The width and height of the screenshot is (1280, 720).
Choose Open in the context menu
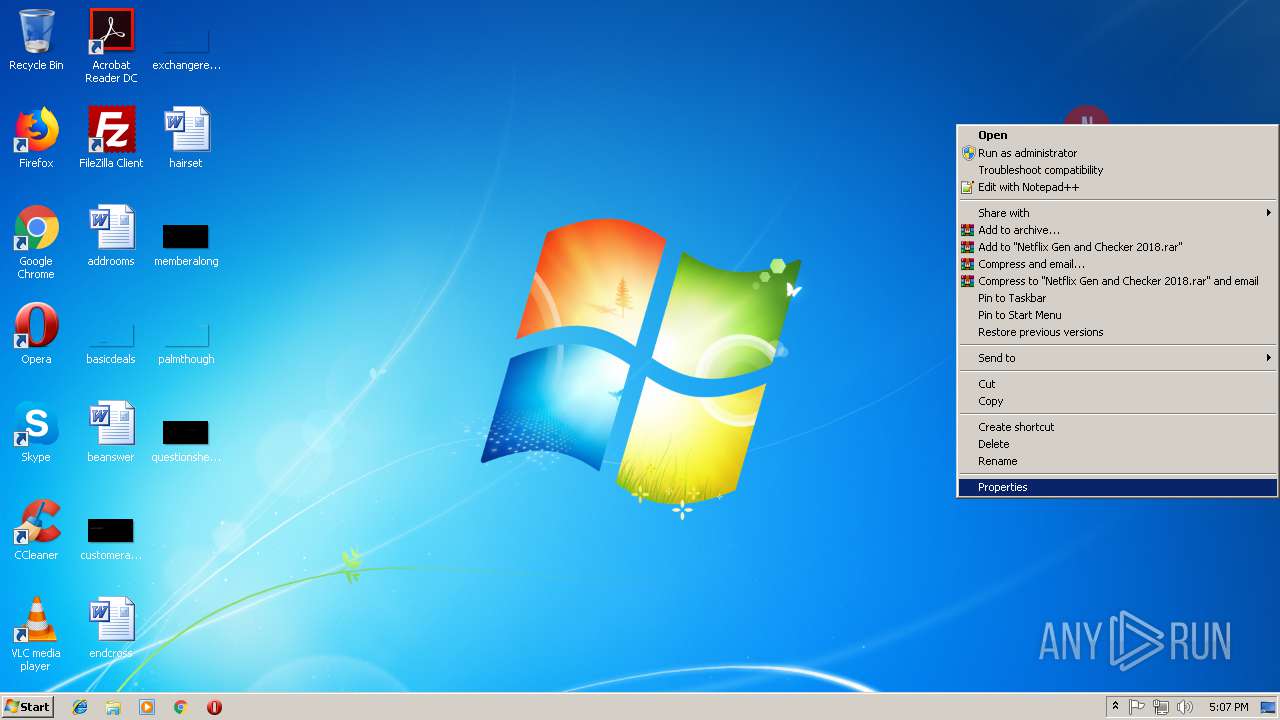(1117, 135)
